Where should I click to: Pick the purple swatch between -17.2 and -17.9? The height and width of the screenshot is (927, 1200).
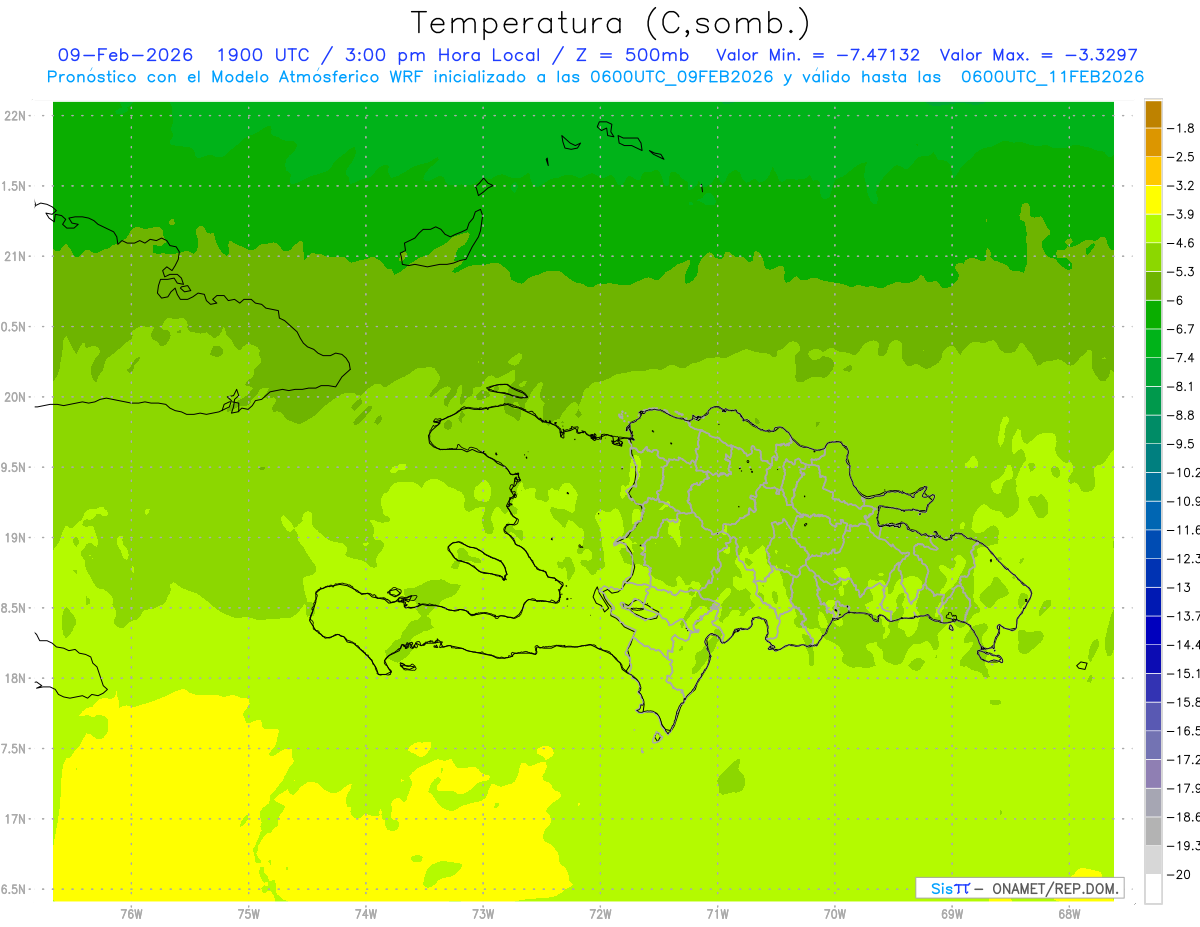click(x=1153, y=774)
